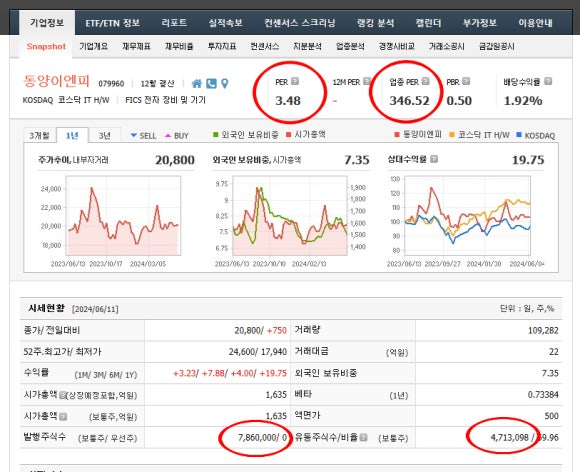
Task: Click the beta value 0.73384
Action: coord(543,395)
